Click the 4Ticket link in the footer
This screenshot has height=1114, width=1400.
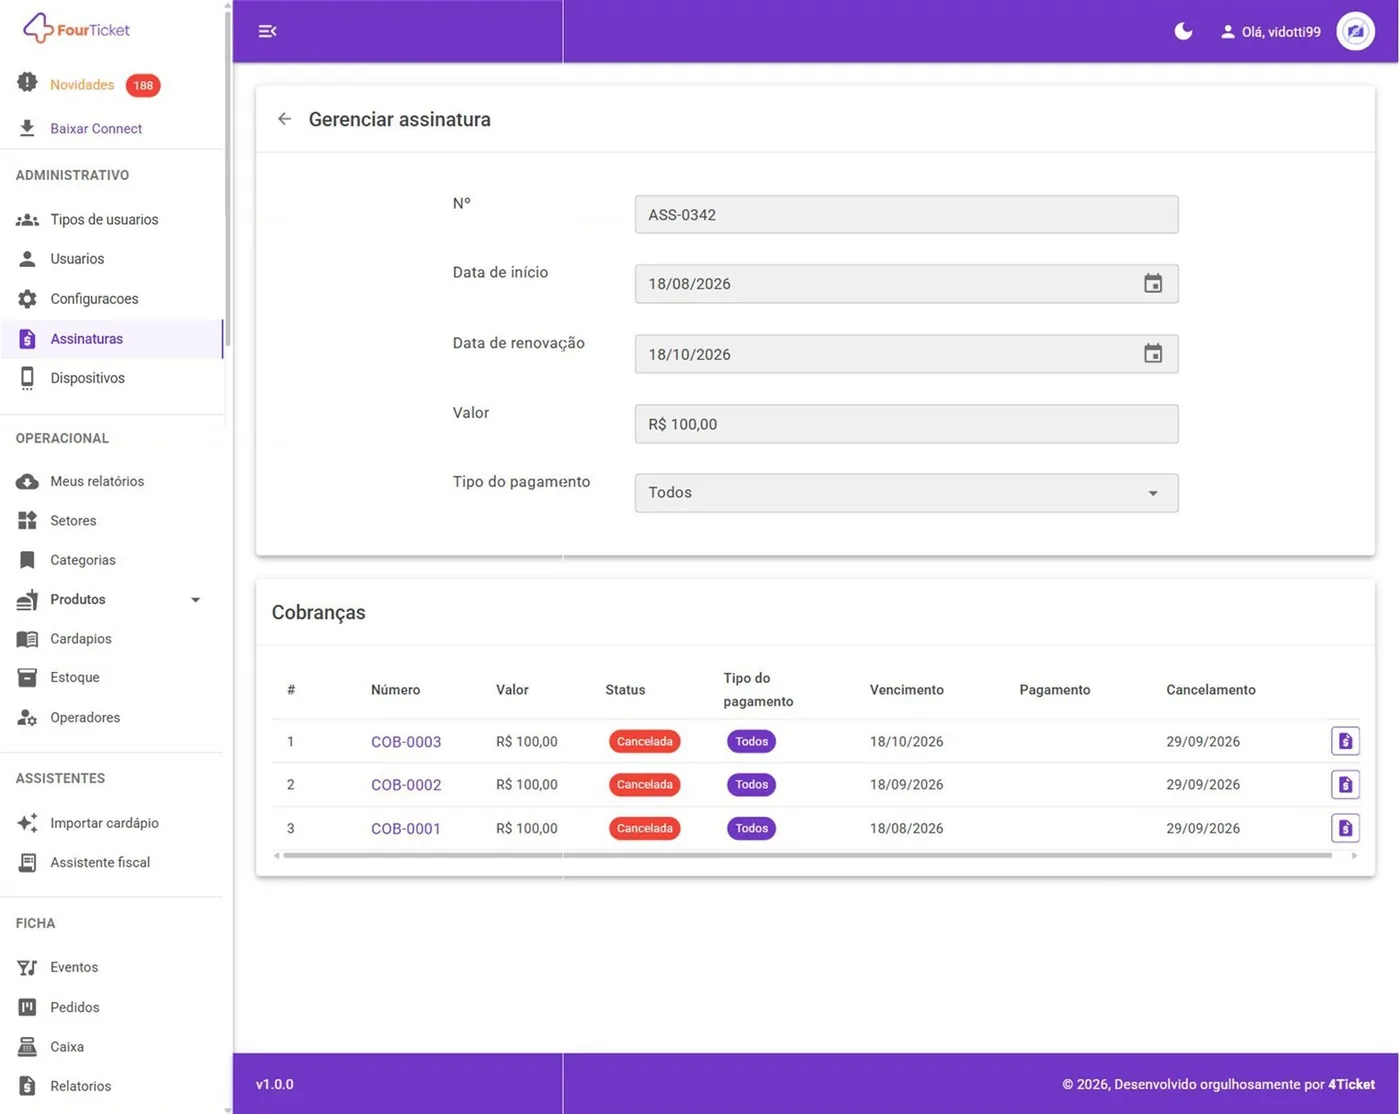(x=1351, y=1084)
